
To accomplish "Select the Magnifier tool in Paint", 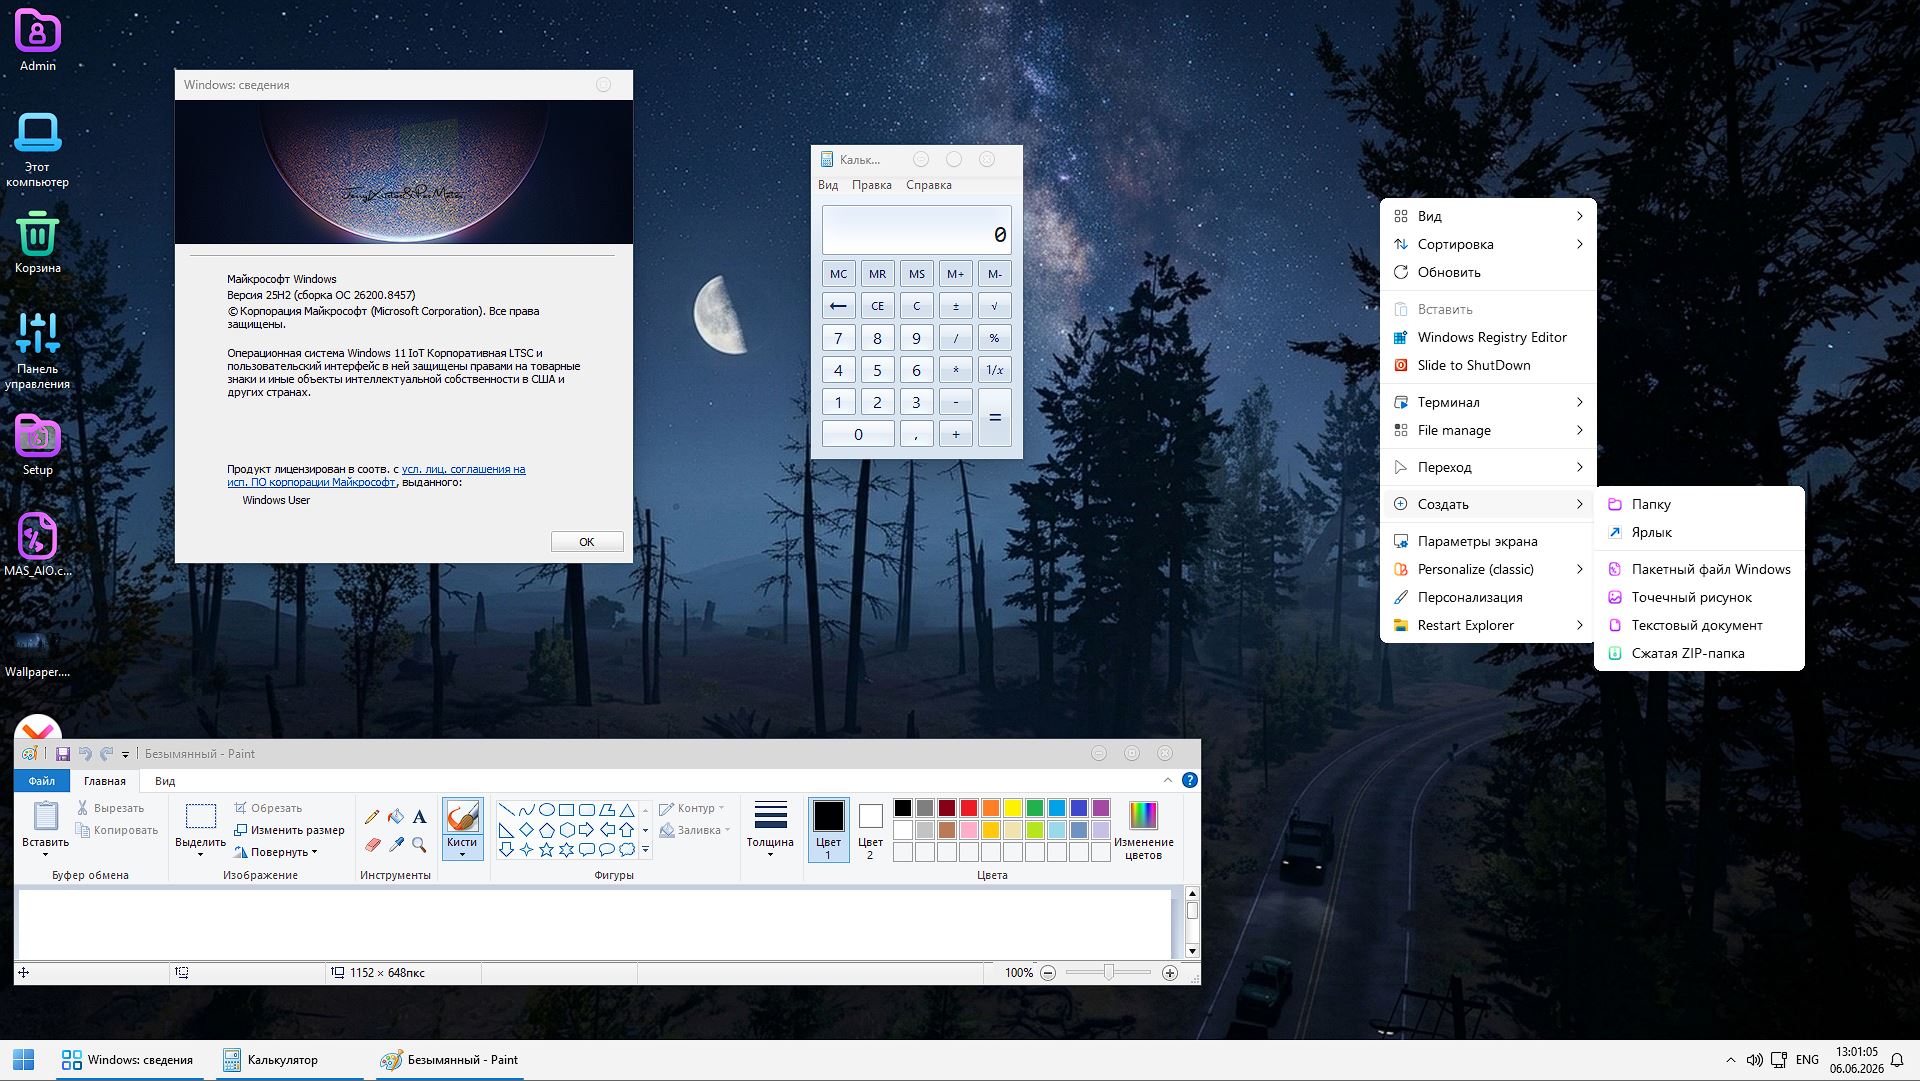I will point(419,845).
